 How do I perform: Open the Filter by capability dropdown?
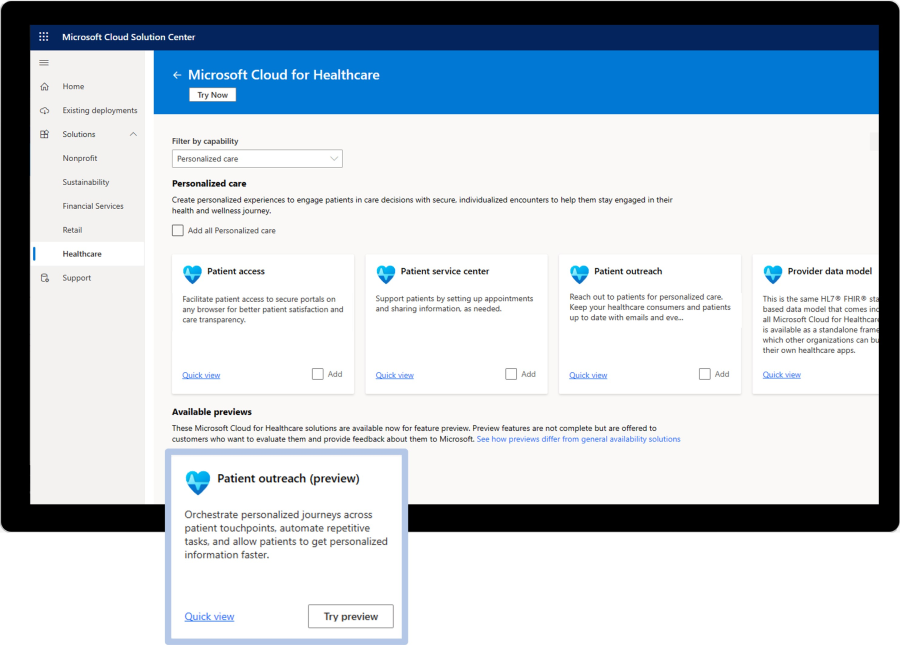point(256,158)
